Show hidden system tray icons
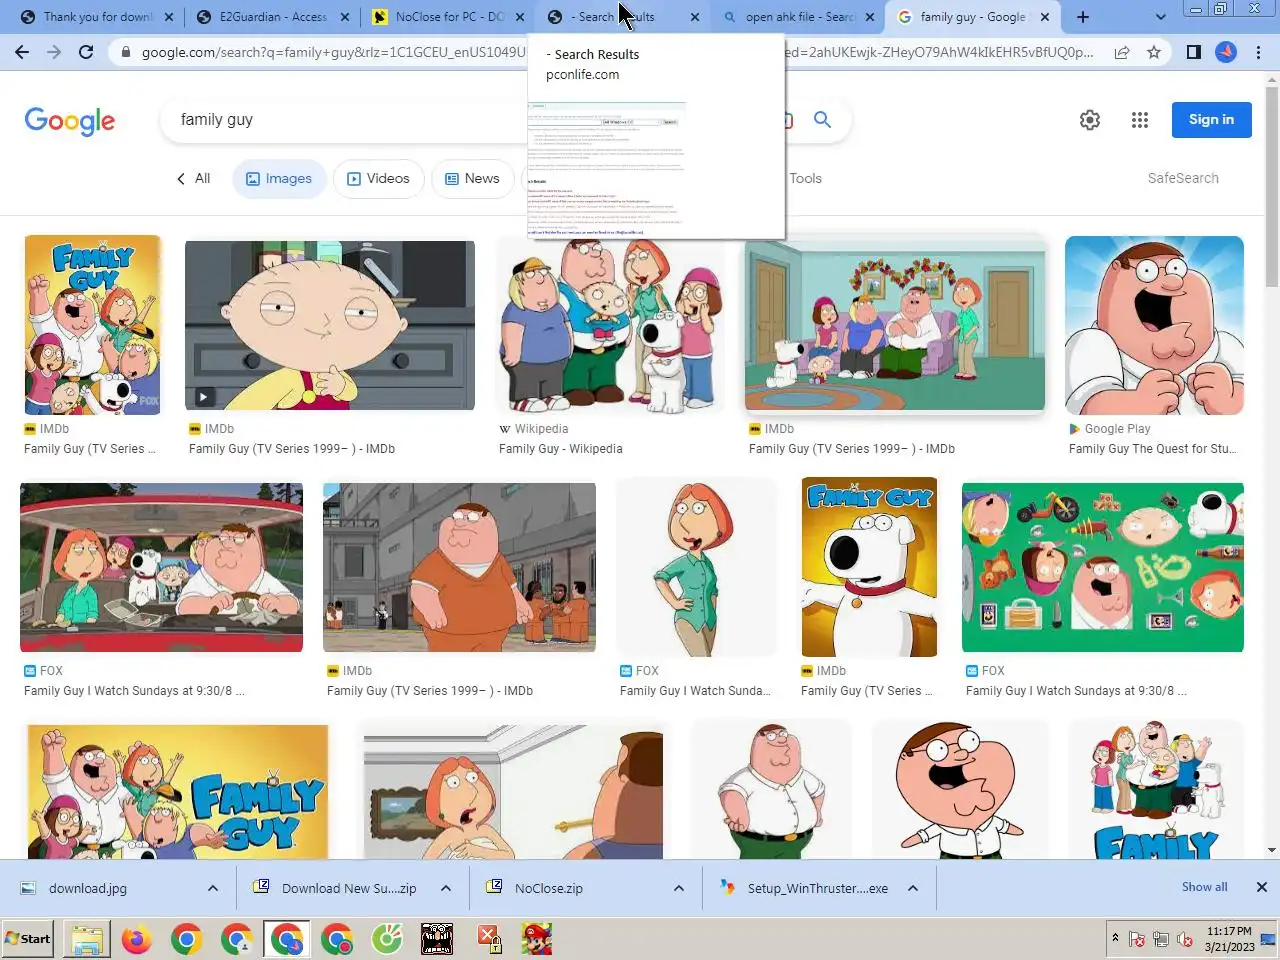Viewport: 1280px width, 960px height. click(x=1115, y=939)
